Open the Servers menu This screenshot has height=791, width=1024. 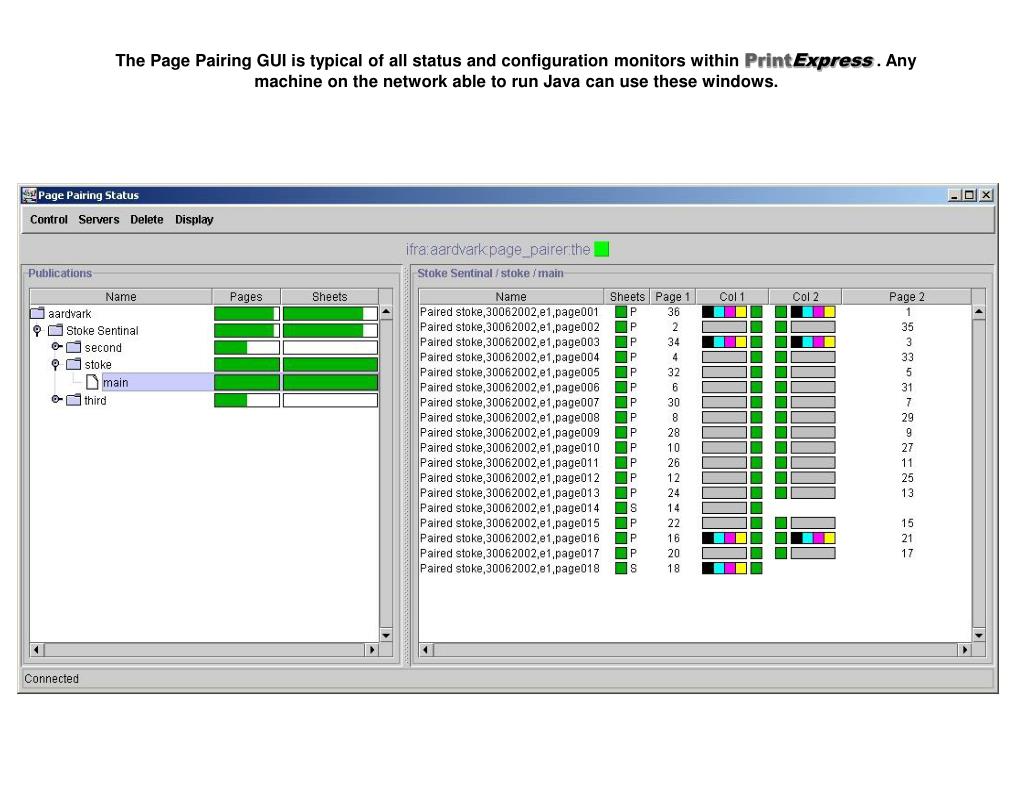[99, 219]
